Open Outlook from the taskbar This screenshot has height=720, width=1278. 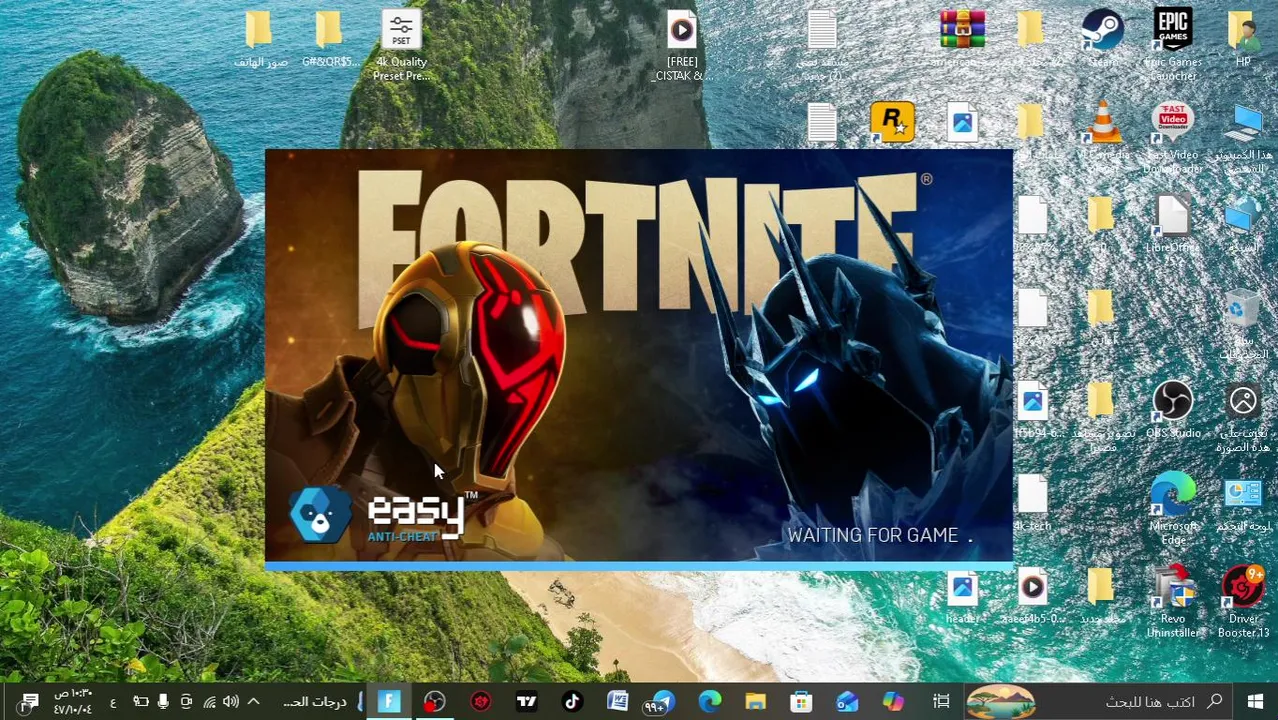tap(847, 702)
